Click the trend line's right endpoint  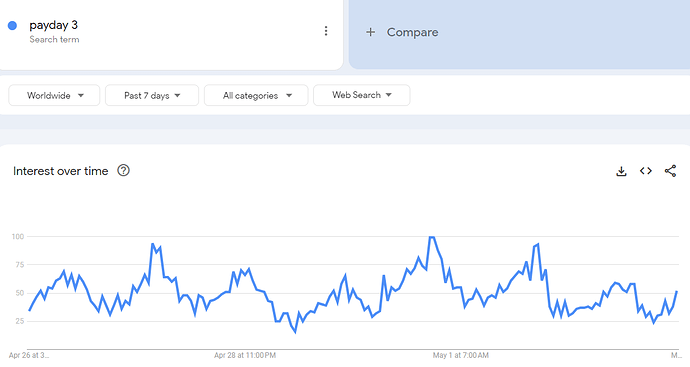coord(677,291)
